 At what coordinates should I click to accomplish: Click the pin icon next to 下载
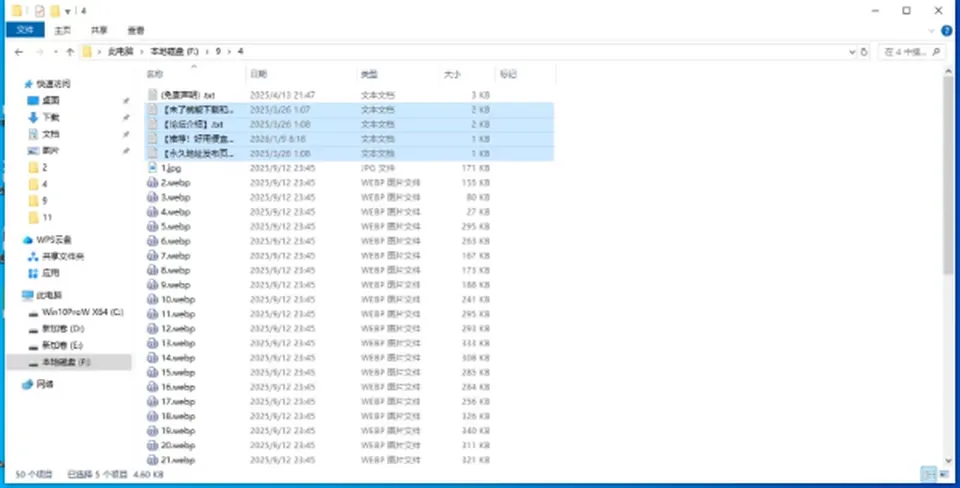126,117
